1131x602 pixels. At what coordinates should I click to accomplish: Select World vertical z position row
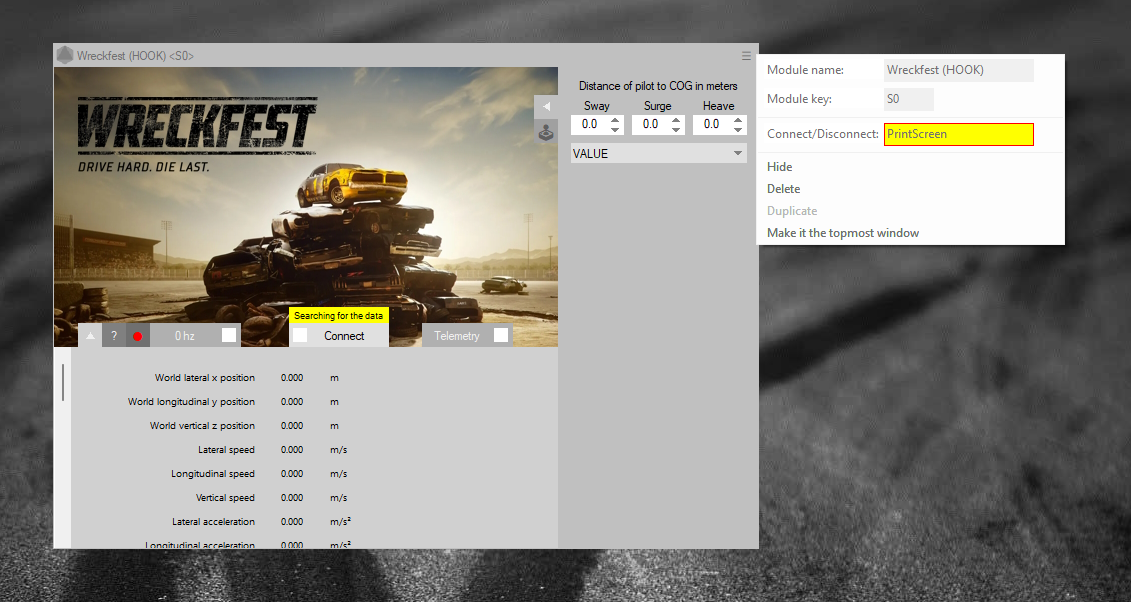coord(244,425)
